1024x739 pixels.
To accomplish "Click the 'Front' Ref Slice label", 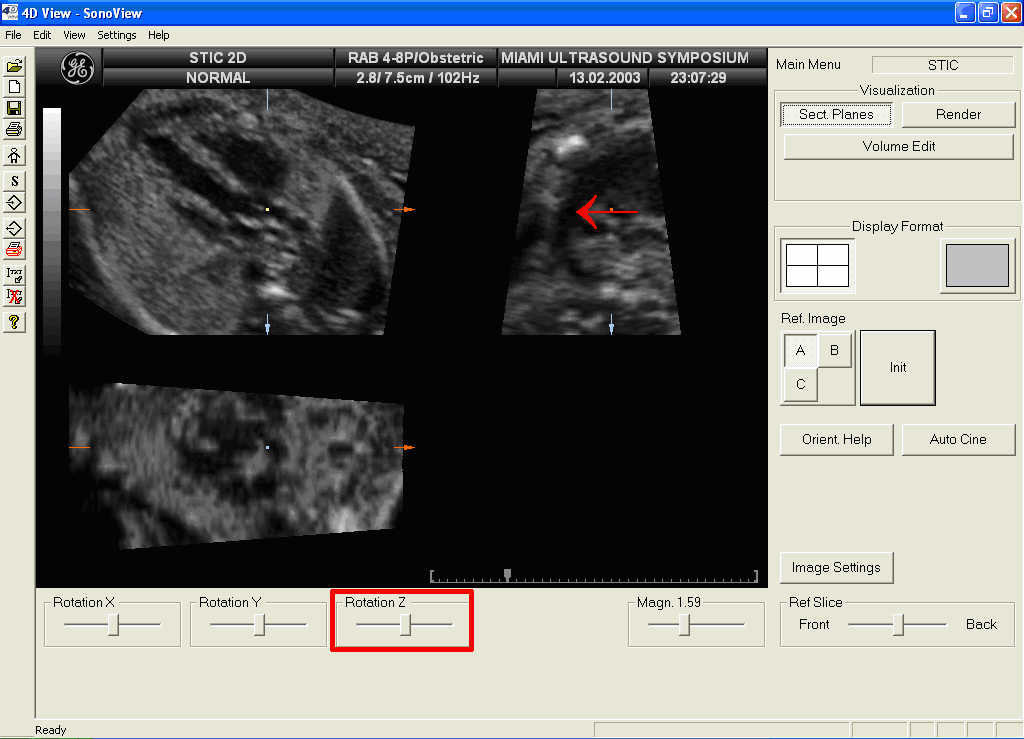I will [814, 625].
